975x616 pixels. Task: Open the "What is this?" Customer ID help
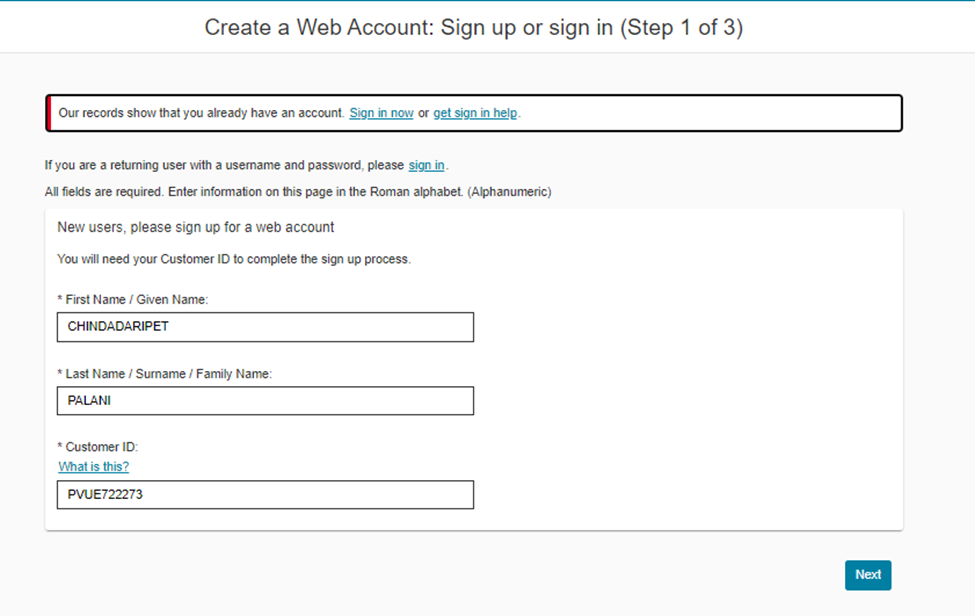click(x=93, y=466)
